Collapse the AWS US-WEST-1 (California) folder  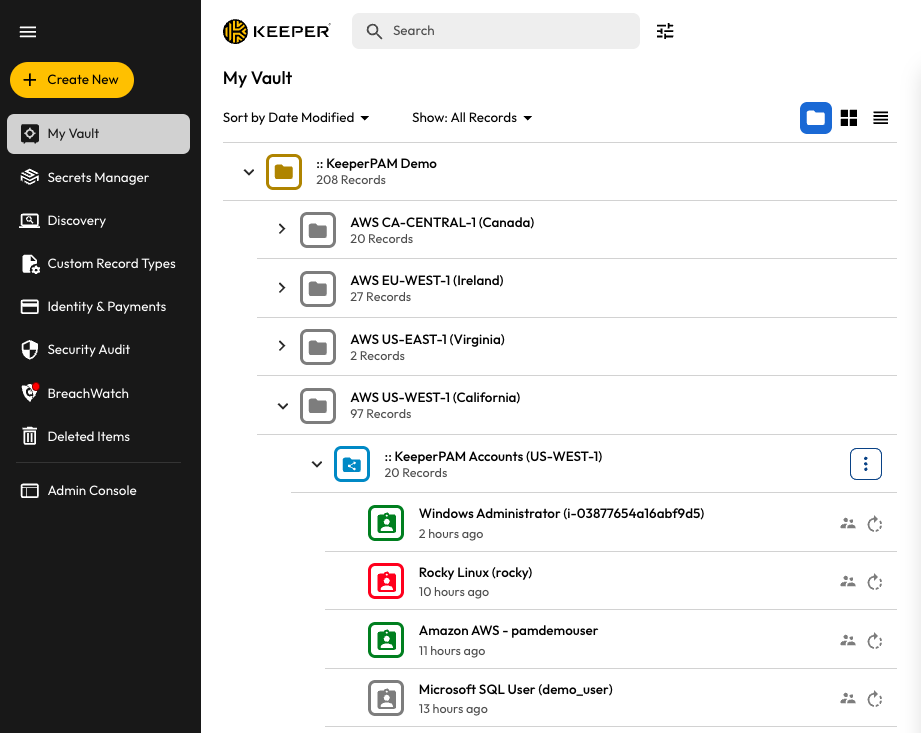pos(282,406)
